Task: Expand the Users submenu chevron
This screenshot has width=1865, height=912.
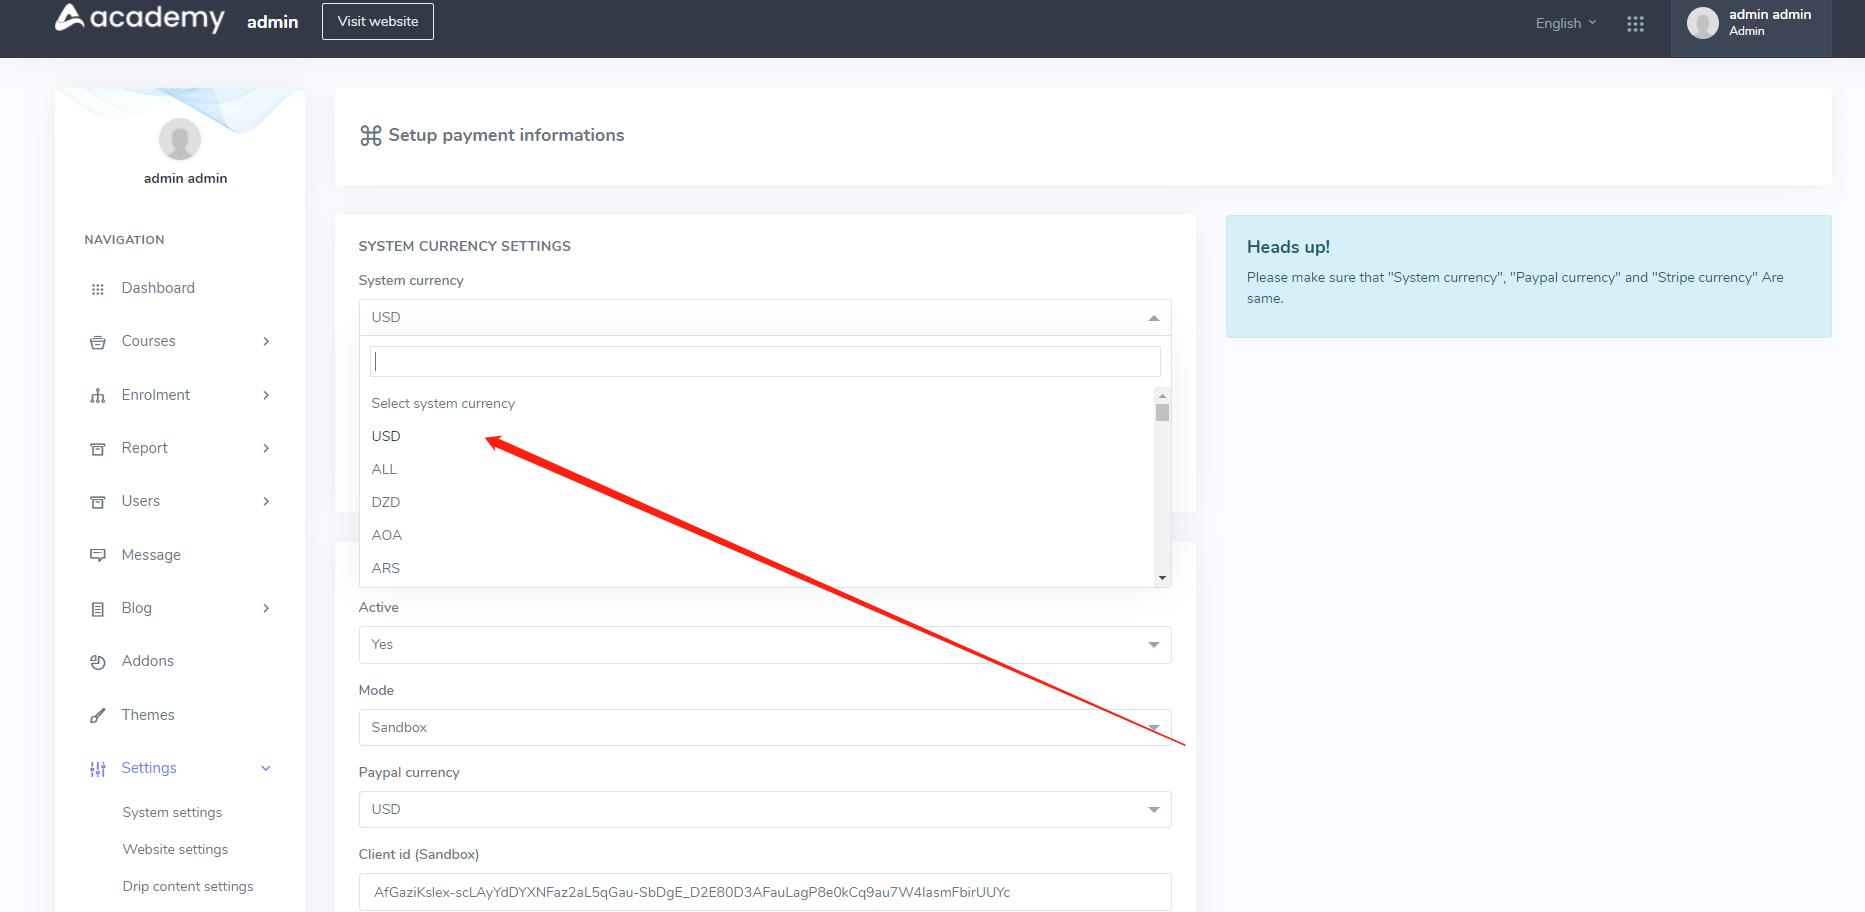Action: [x=266, y=501]
